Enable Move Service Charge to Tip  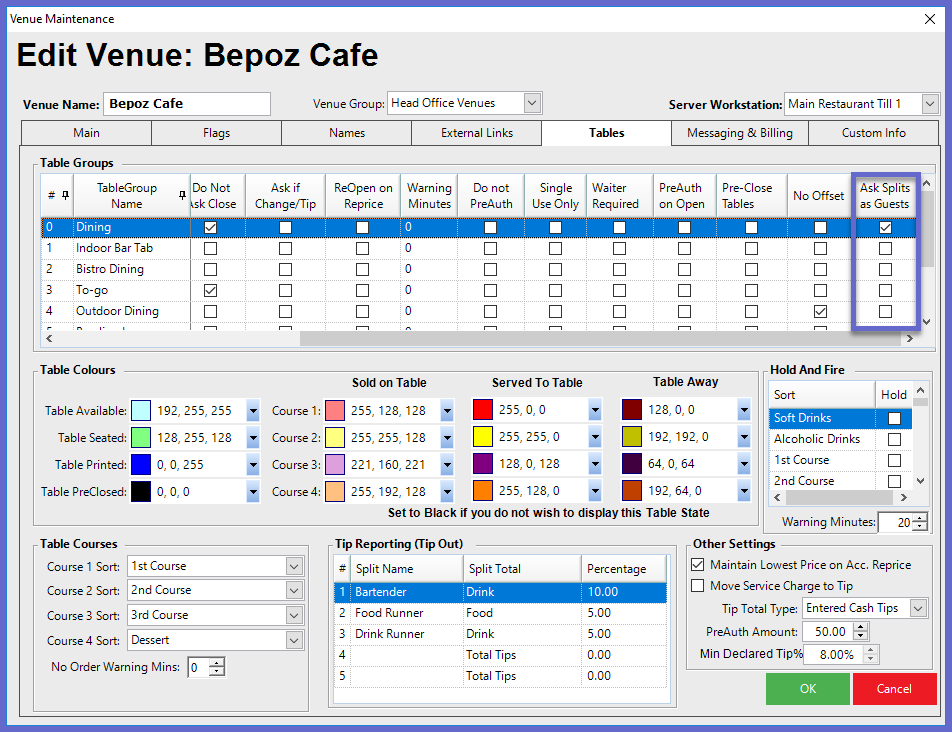point(698,586)
